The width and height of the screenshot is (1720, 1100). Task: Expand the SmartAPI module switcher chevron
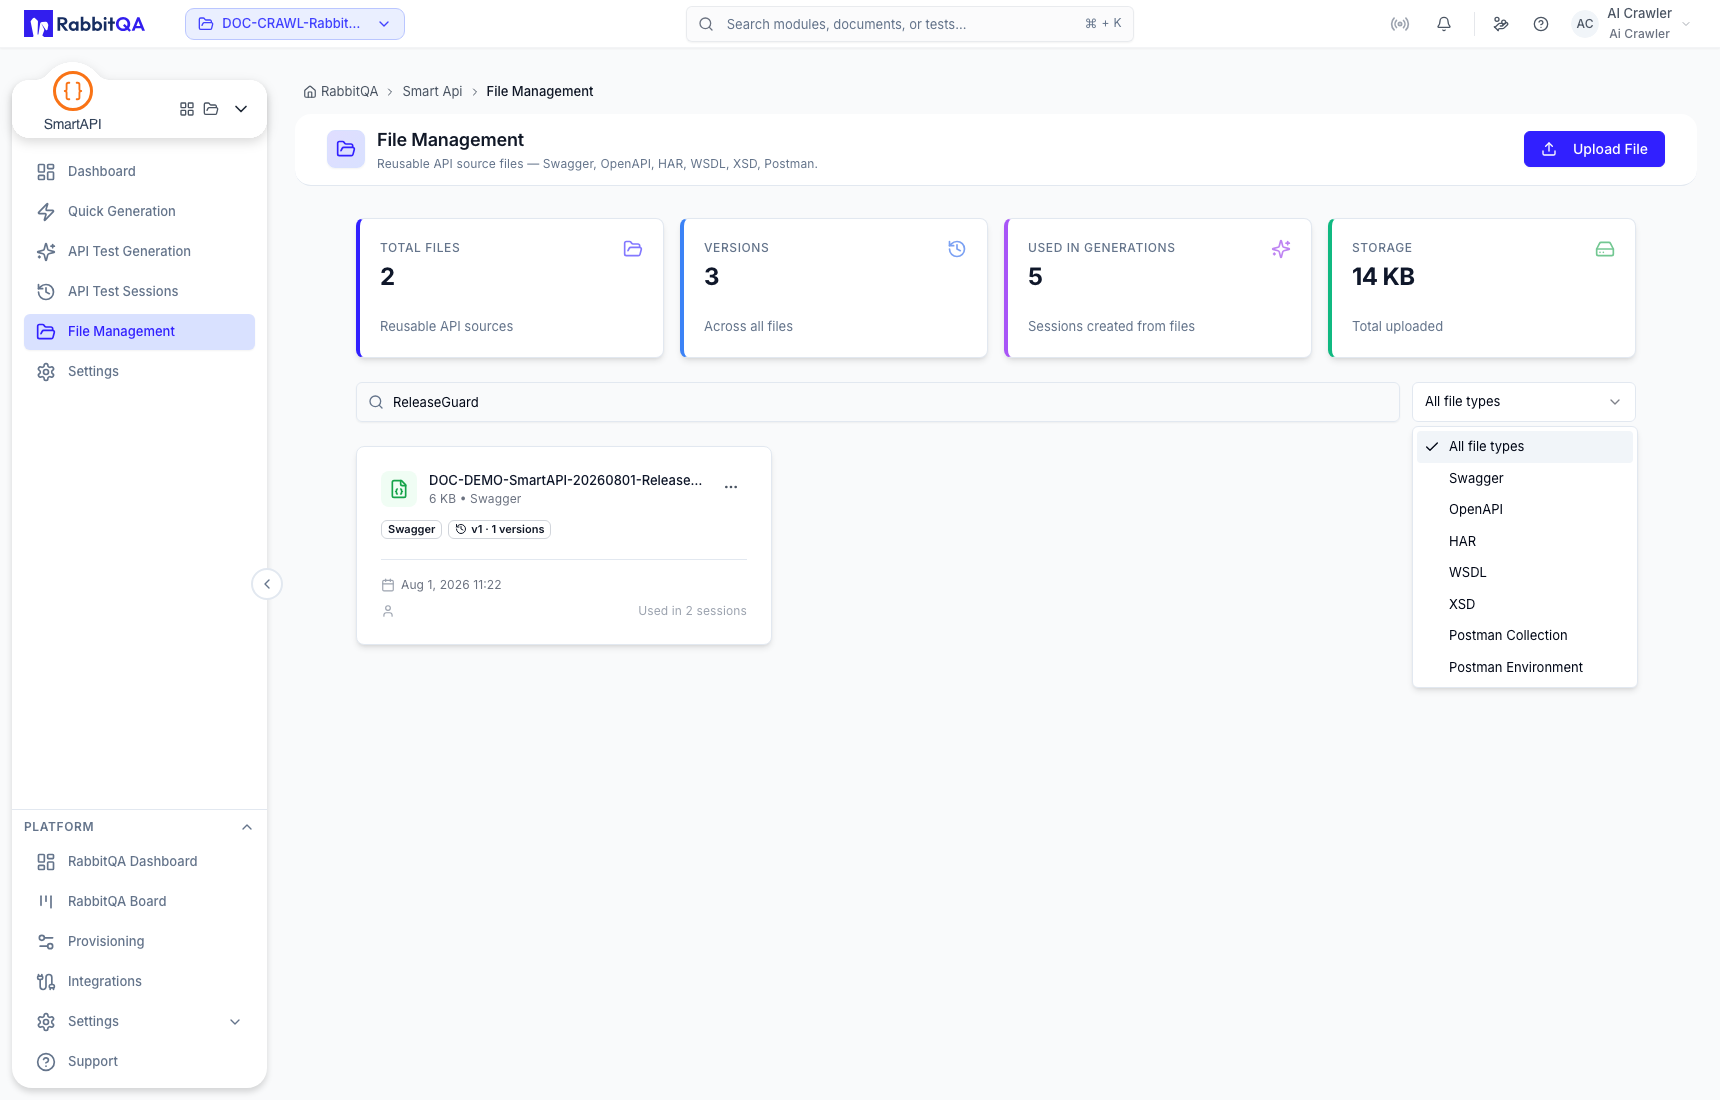pyautogui.click(x=241, y=109)
